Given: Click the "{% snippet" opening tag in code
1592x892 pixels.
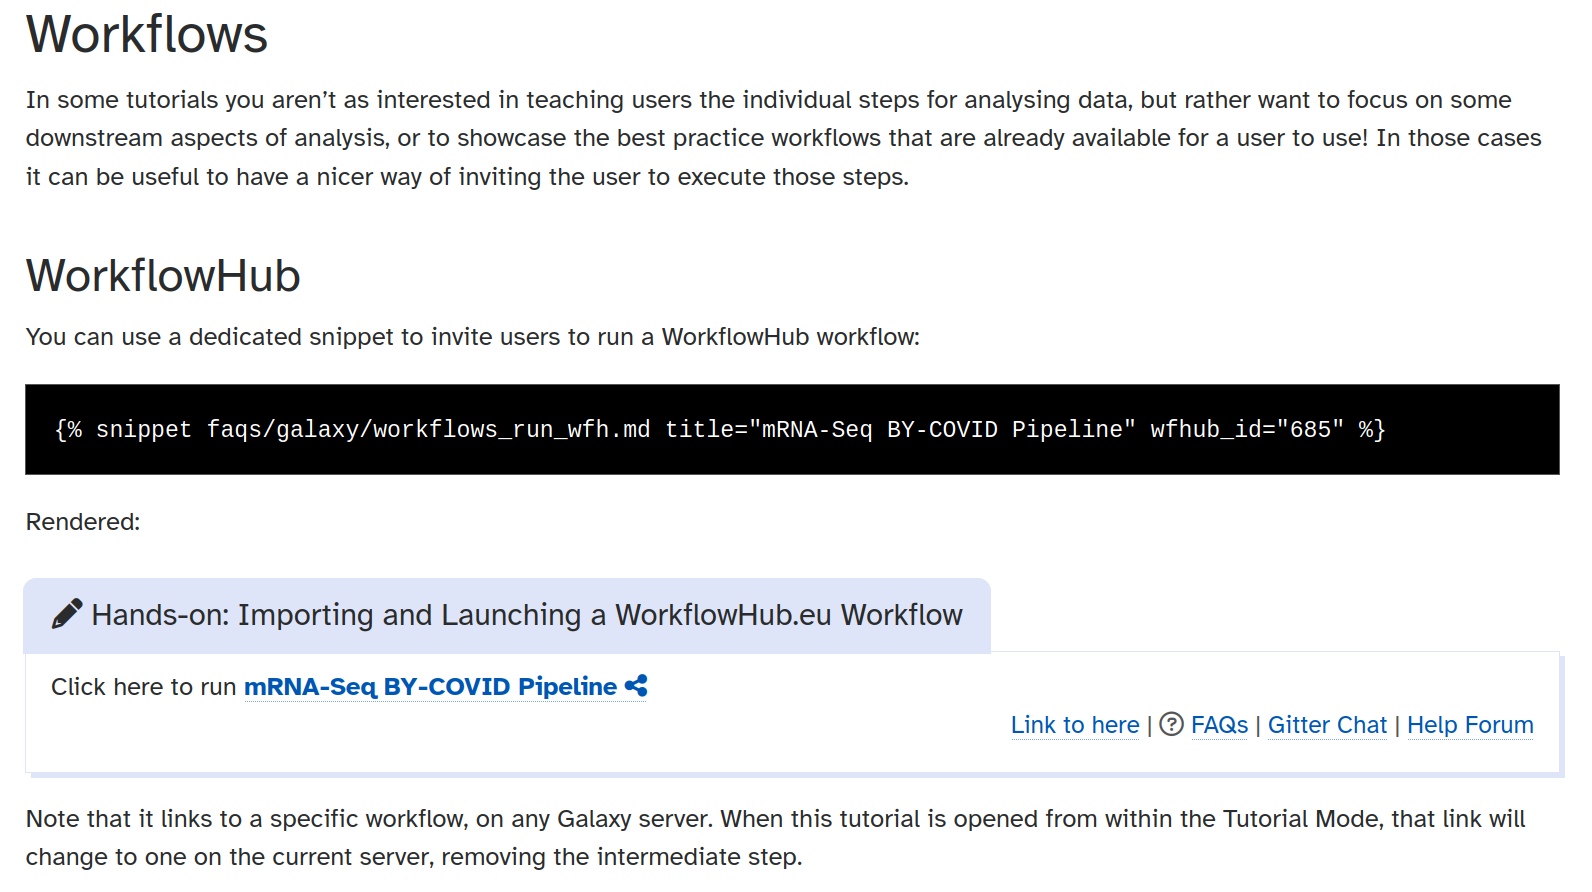Looking at the screenshot, I should click(x=123, y=430).
